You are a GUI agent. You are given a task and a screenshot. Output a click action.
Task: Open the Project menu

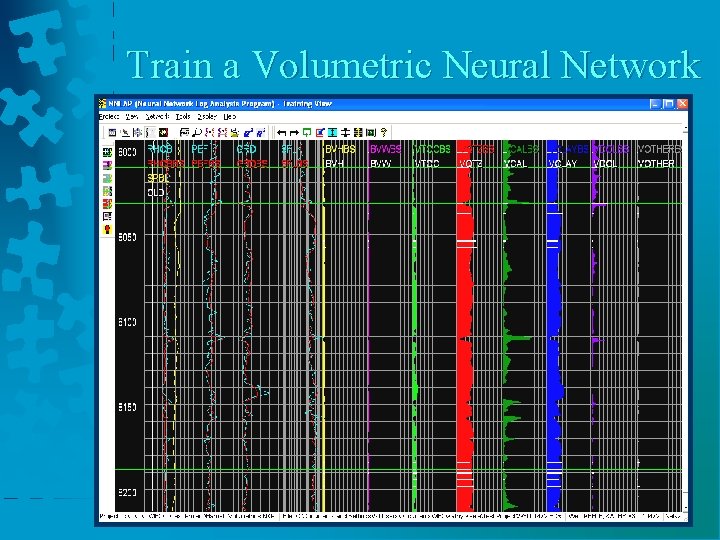tap(109, 117)
